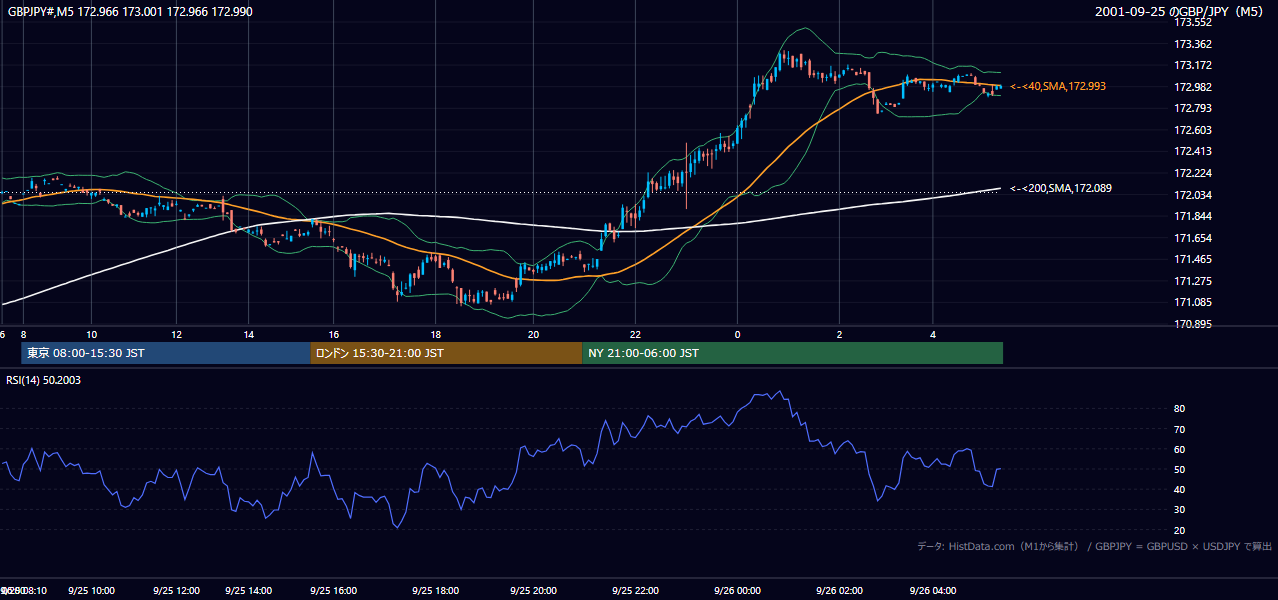Screen dimensions: 1278x600
Task: Click RSI scale level 50
Action: coord(1180,469)
